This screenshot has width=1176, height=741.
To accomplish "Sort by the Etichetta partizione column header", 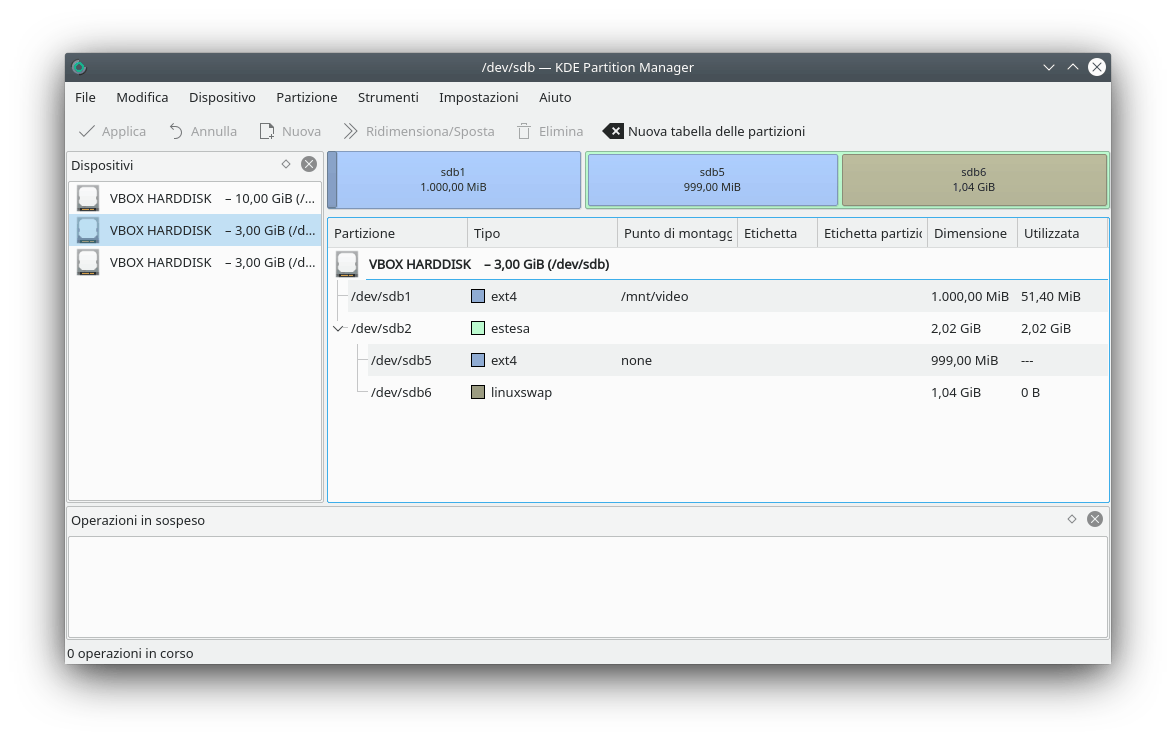I will click(872, 233).
